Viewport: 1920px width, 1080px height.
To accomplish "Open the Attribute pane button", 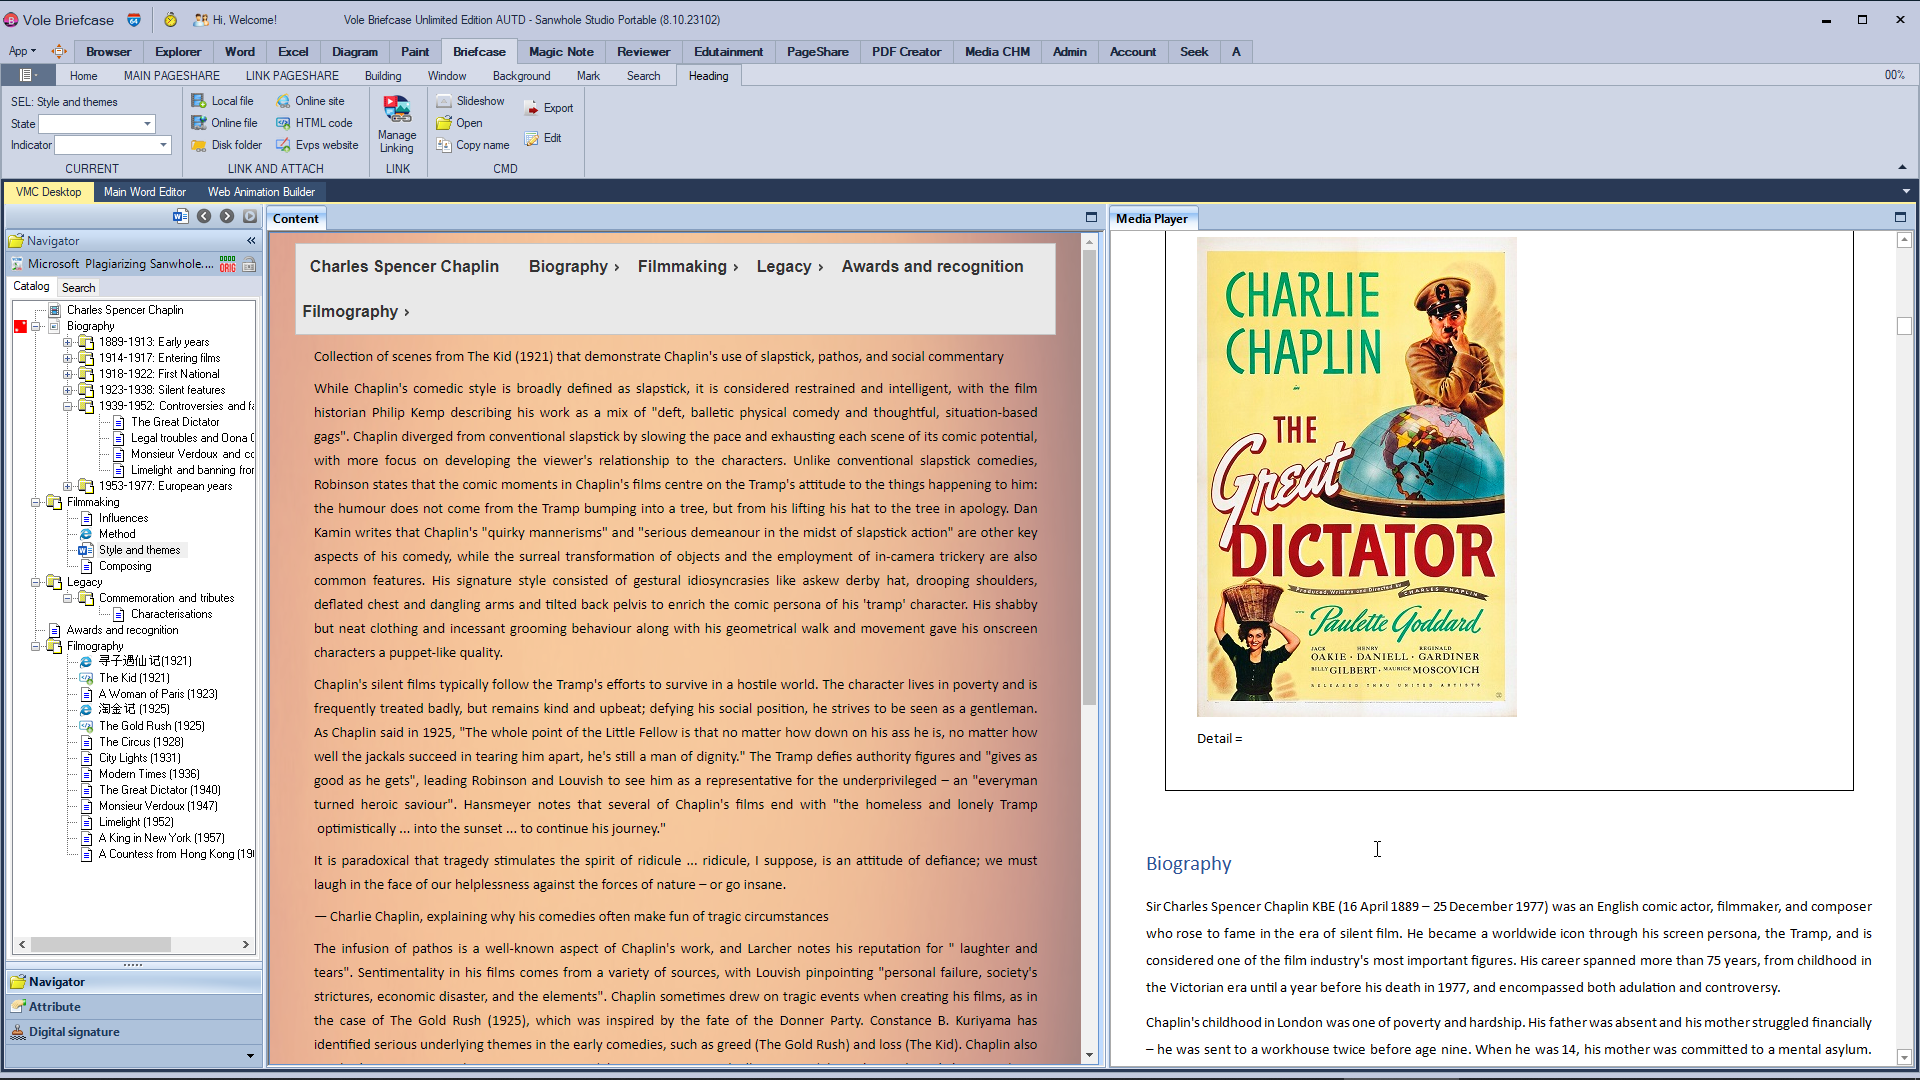I will pos(134,1007).
